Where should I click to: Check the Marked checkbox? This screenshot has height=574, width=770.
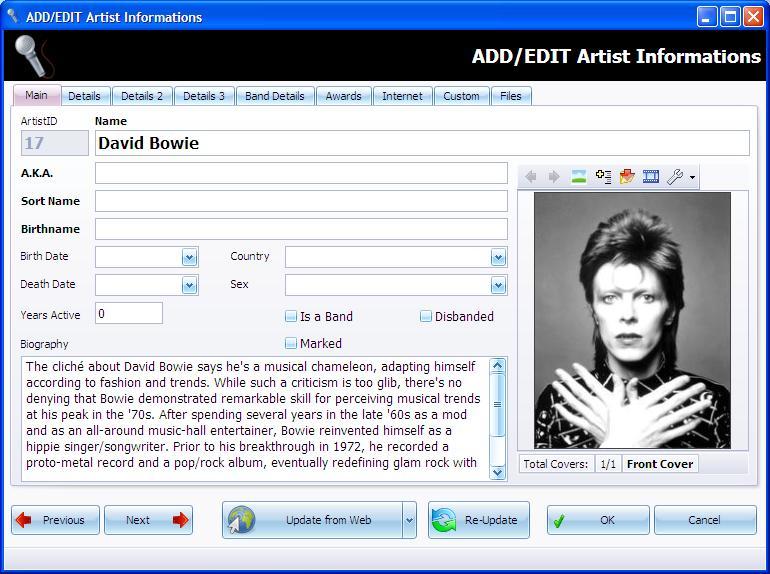point(291,343)
